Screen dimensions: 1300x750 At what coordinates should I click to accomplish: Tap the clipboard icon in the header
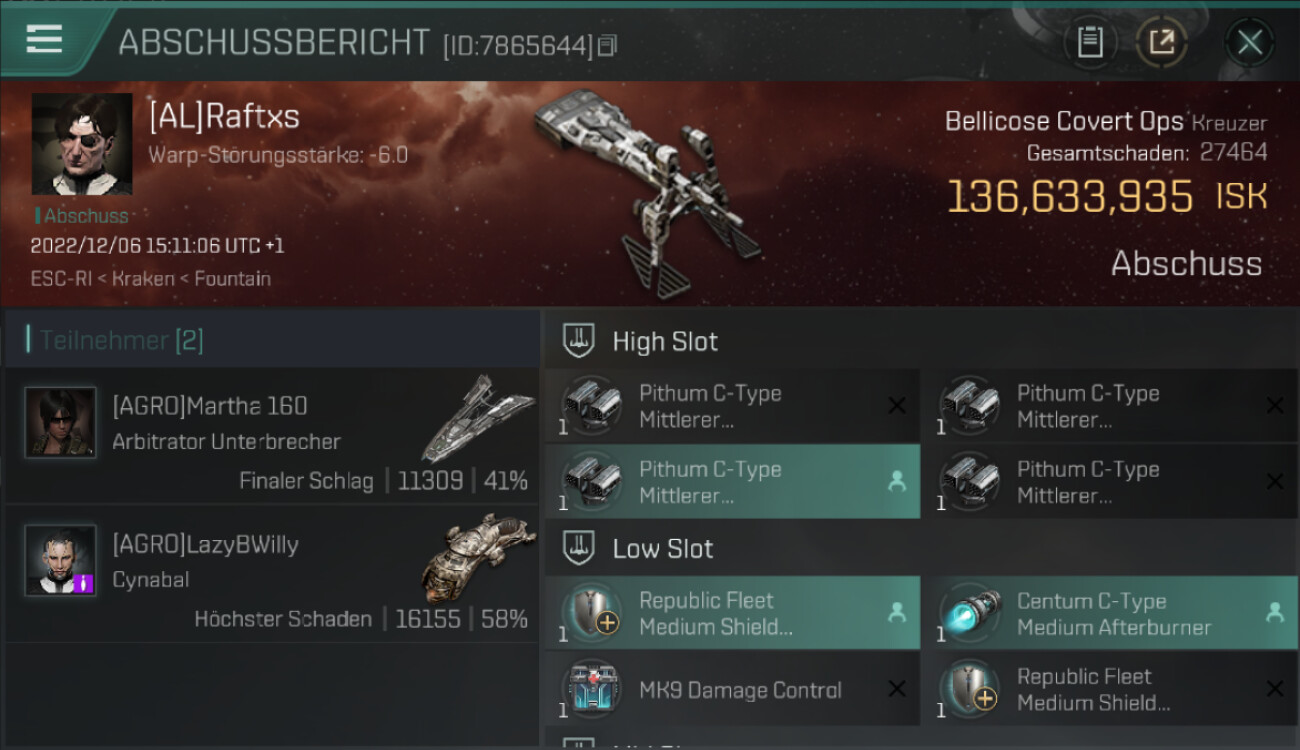1089,42
